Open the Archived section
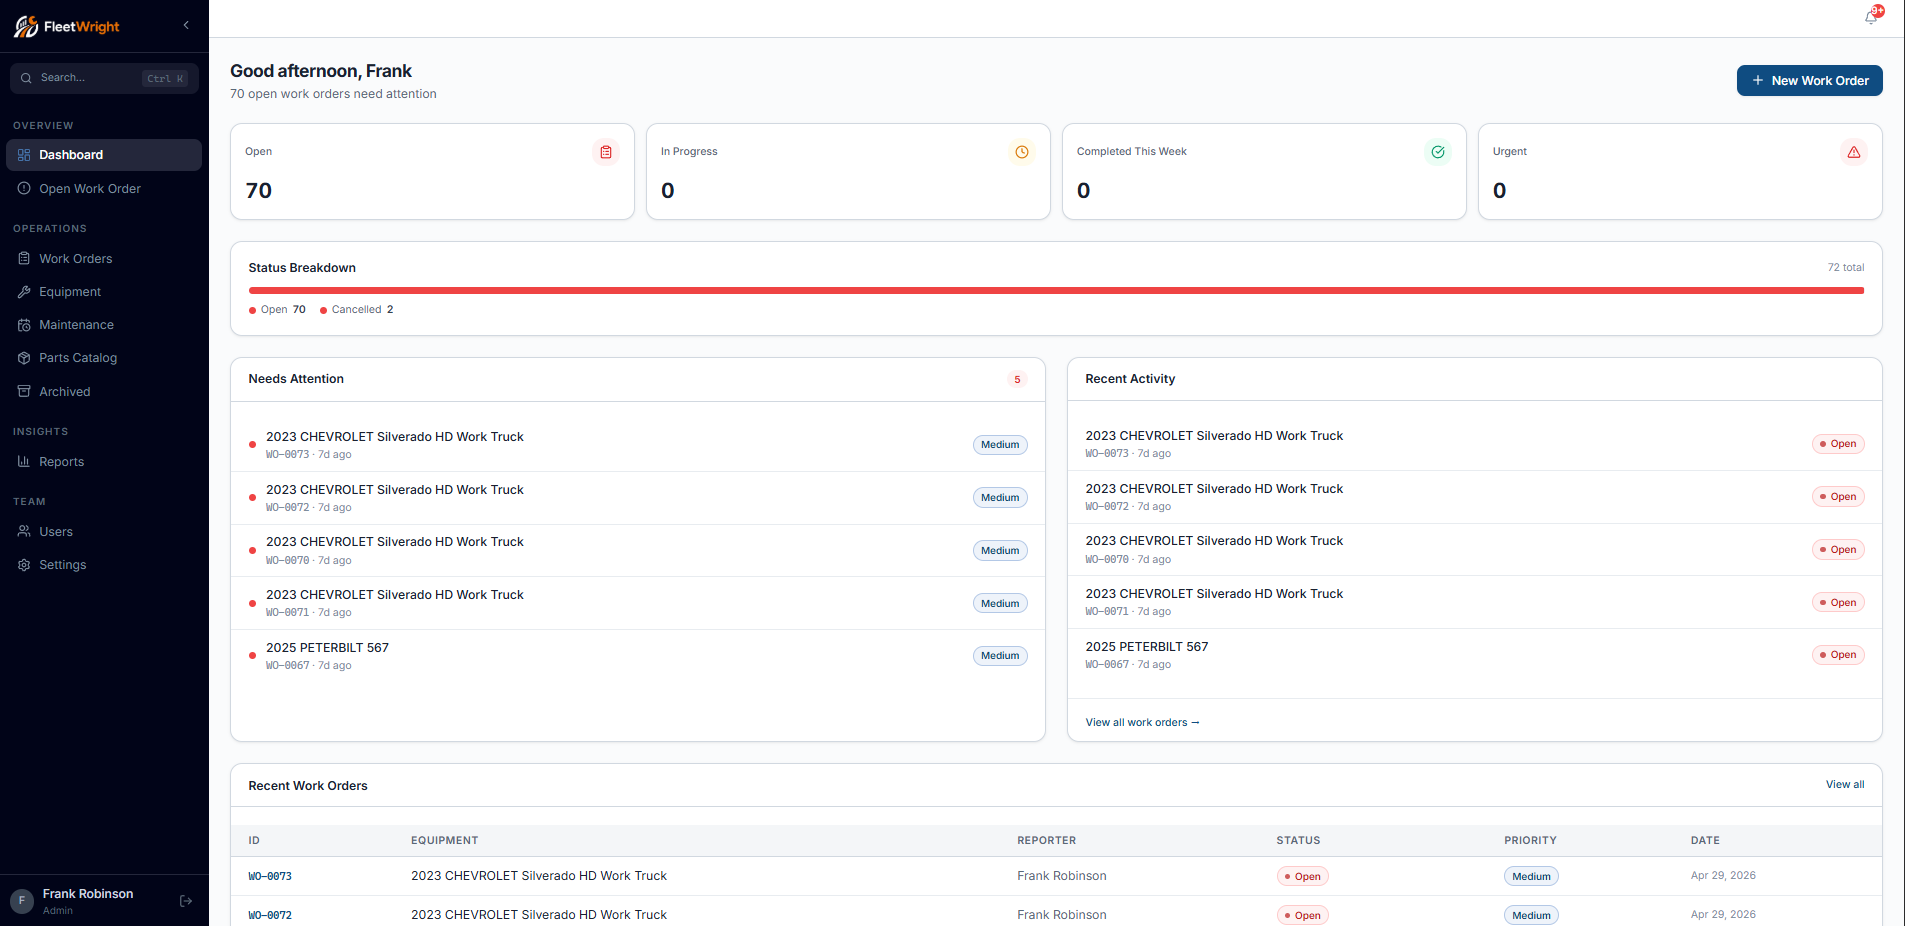 (x=104, y=392)
